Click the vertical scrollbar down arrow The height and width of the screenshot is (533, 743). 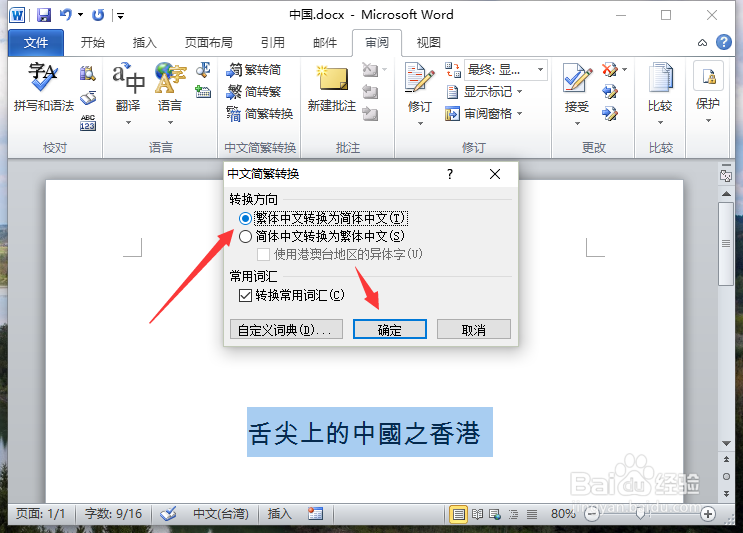(x=726, y=443)
